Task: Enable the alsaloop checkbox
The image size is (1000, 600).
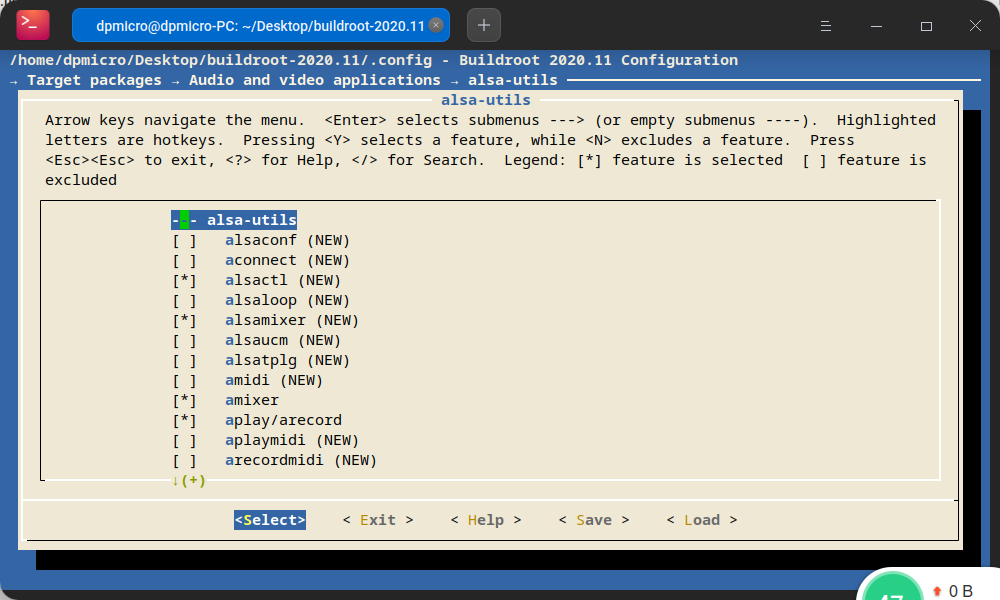Action: (x=184, y=300)
